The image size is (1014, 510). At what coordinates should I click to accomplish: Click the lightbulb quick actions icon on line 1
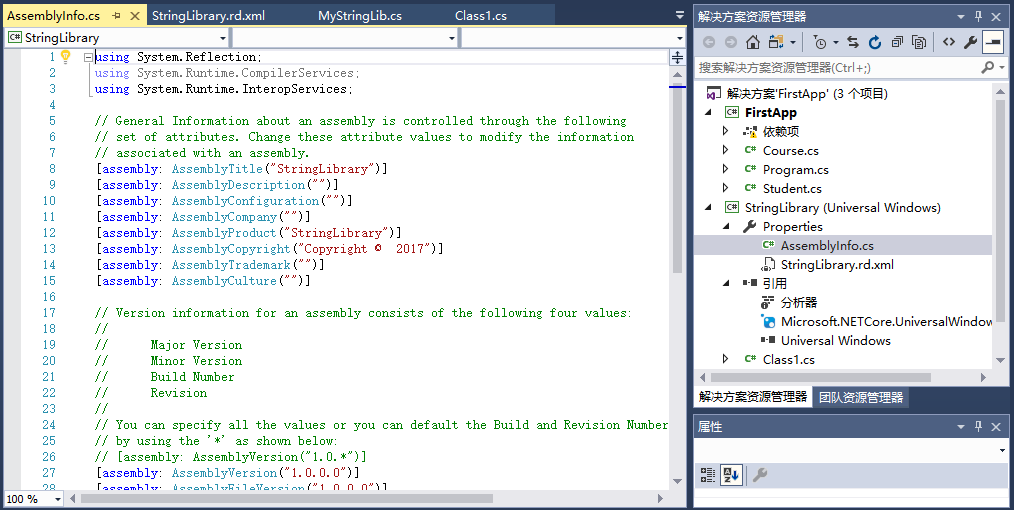click(x=66, y=57)
